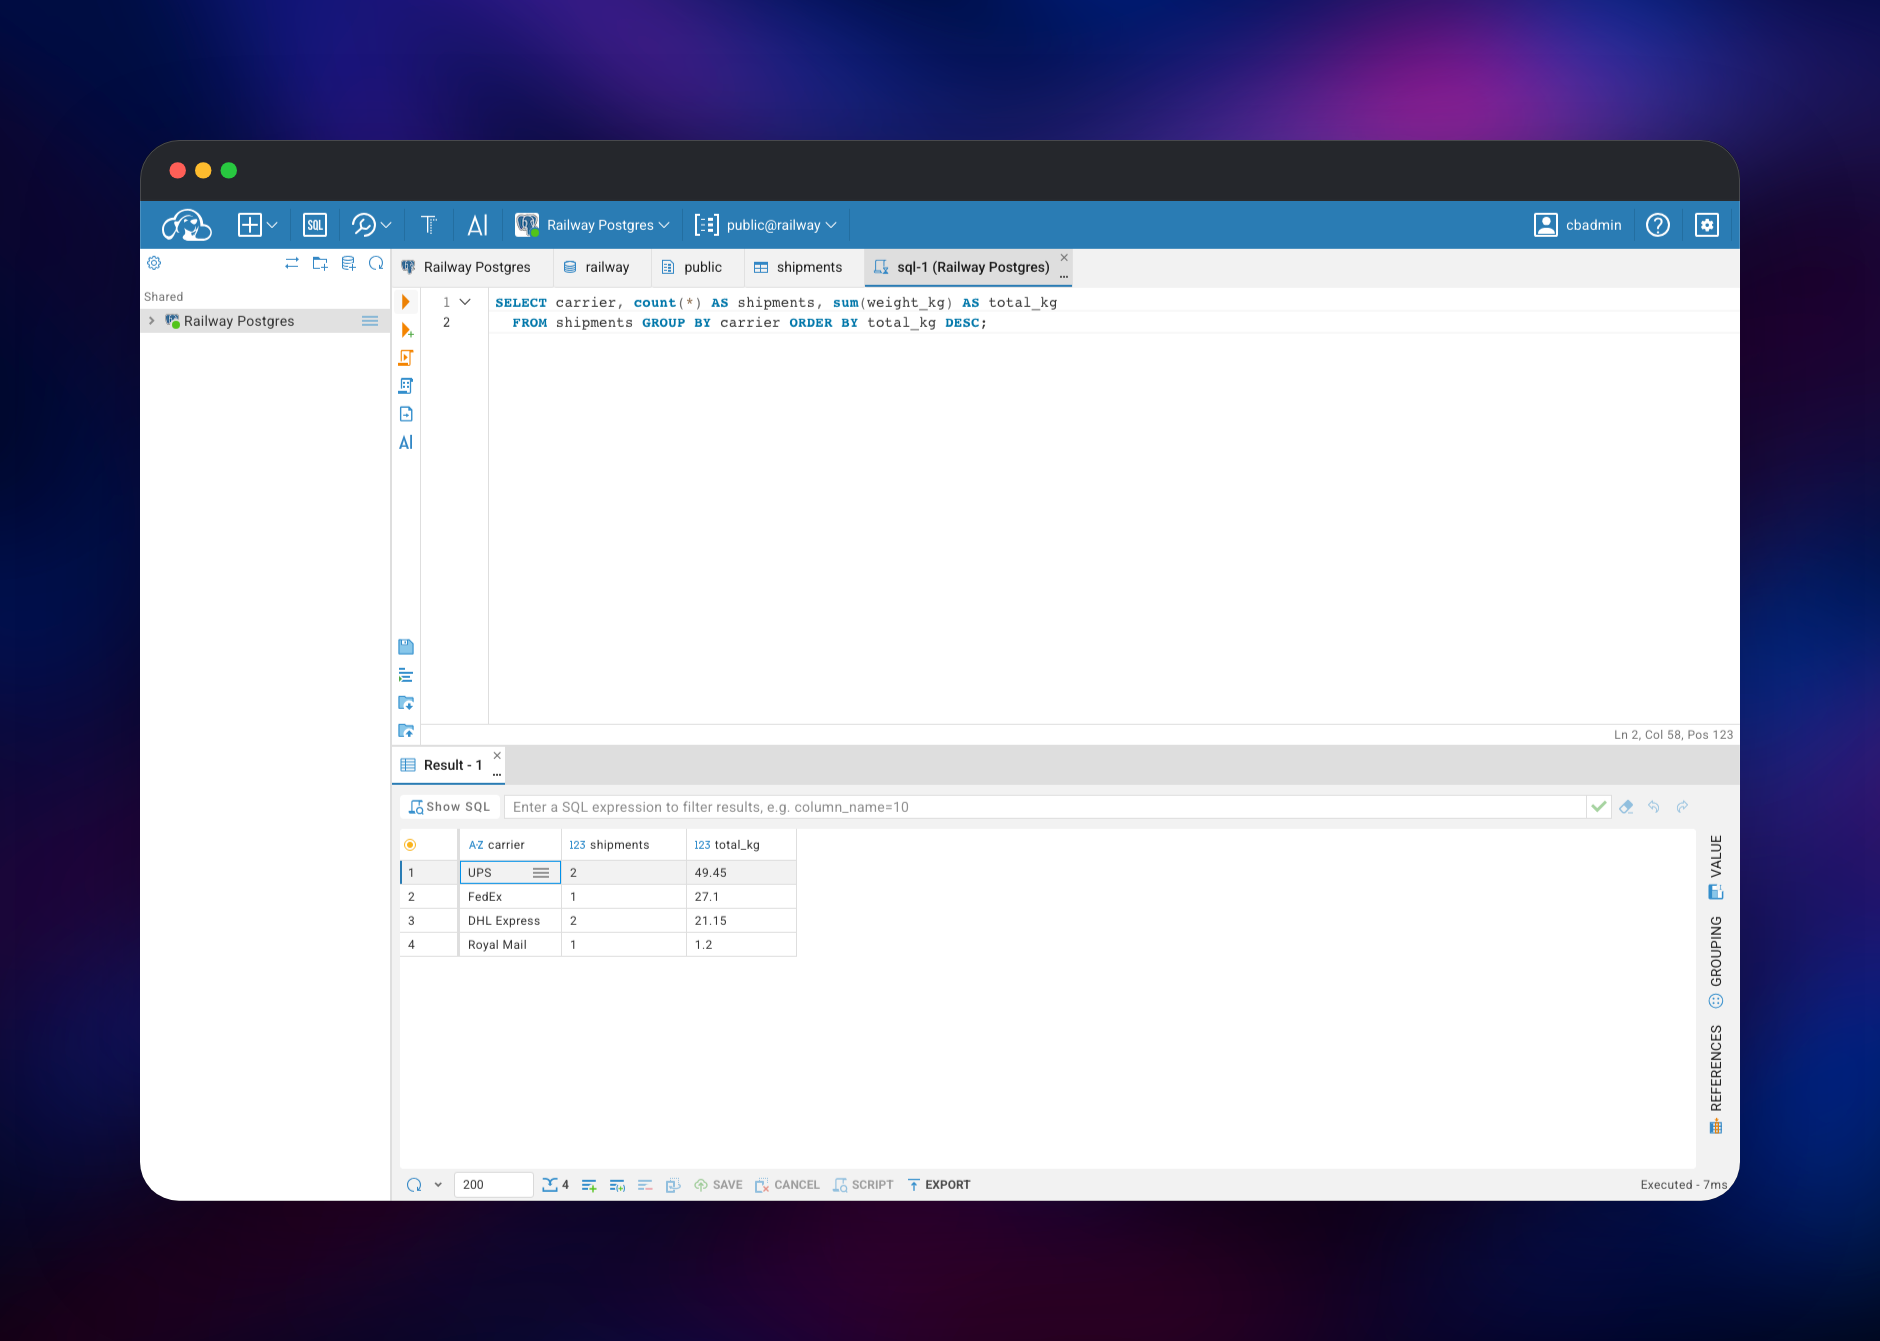
Task: Open the Railway Postgres connection selector
Action: (592, 225)
